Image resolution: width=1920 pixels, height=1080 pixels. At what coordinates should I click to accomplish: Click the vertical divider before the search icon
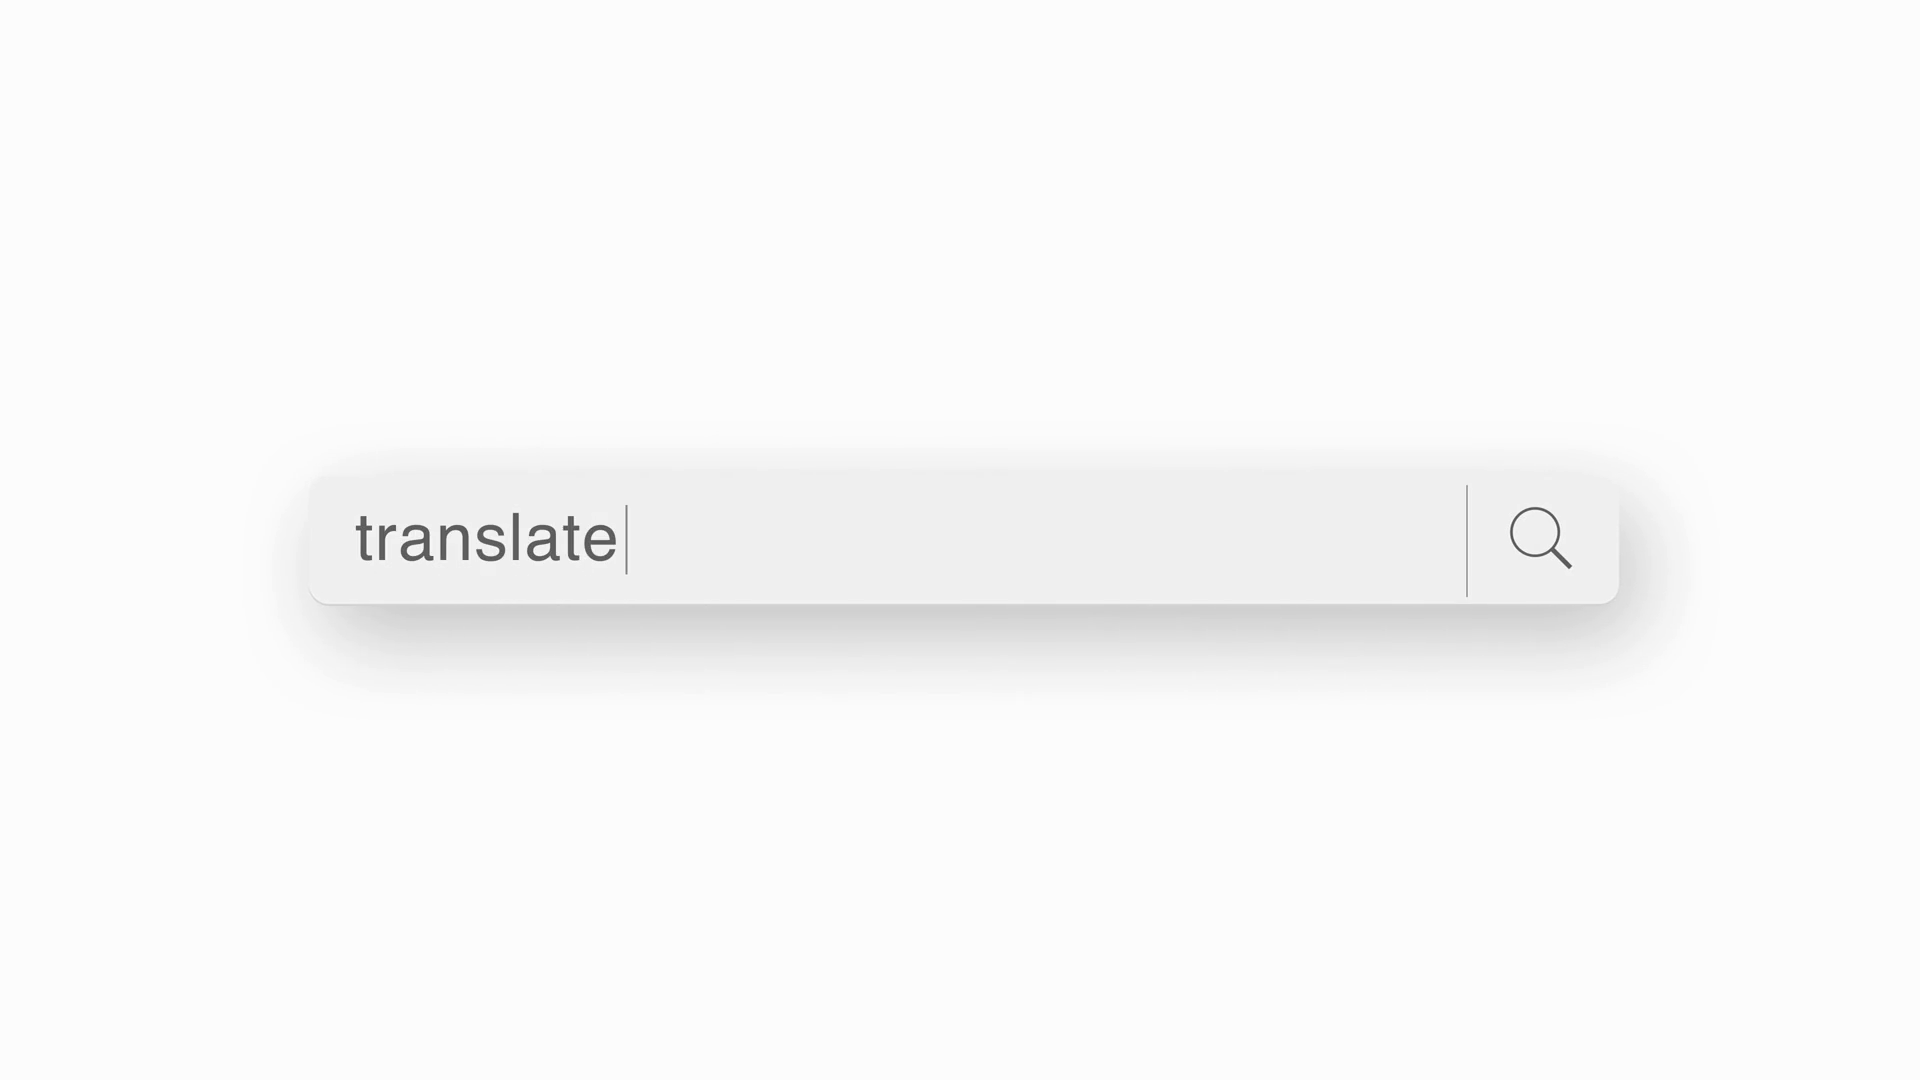[x=1467, y=540]
